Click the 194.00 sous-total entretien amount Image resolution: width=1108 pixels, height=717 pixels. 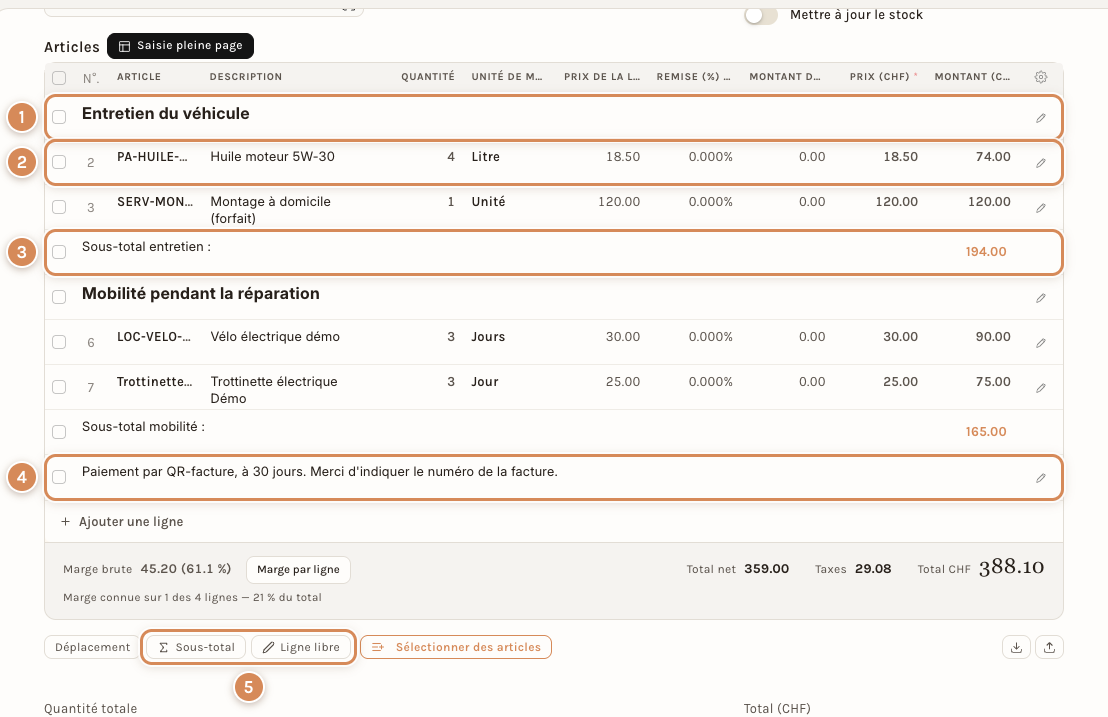pyautogui.click(x=986, y=251)
